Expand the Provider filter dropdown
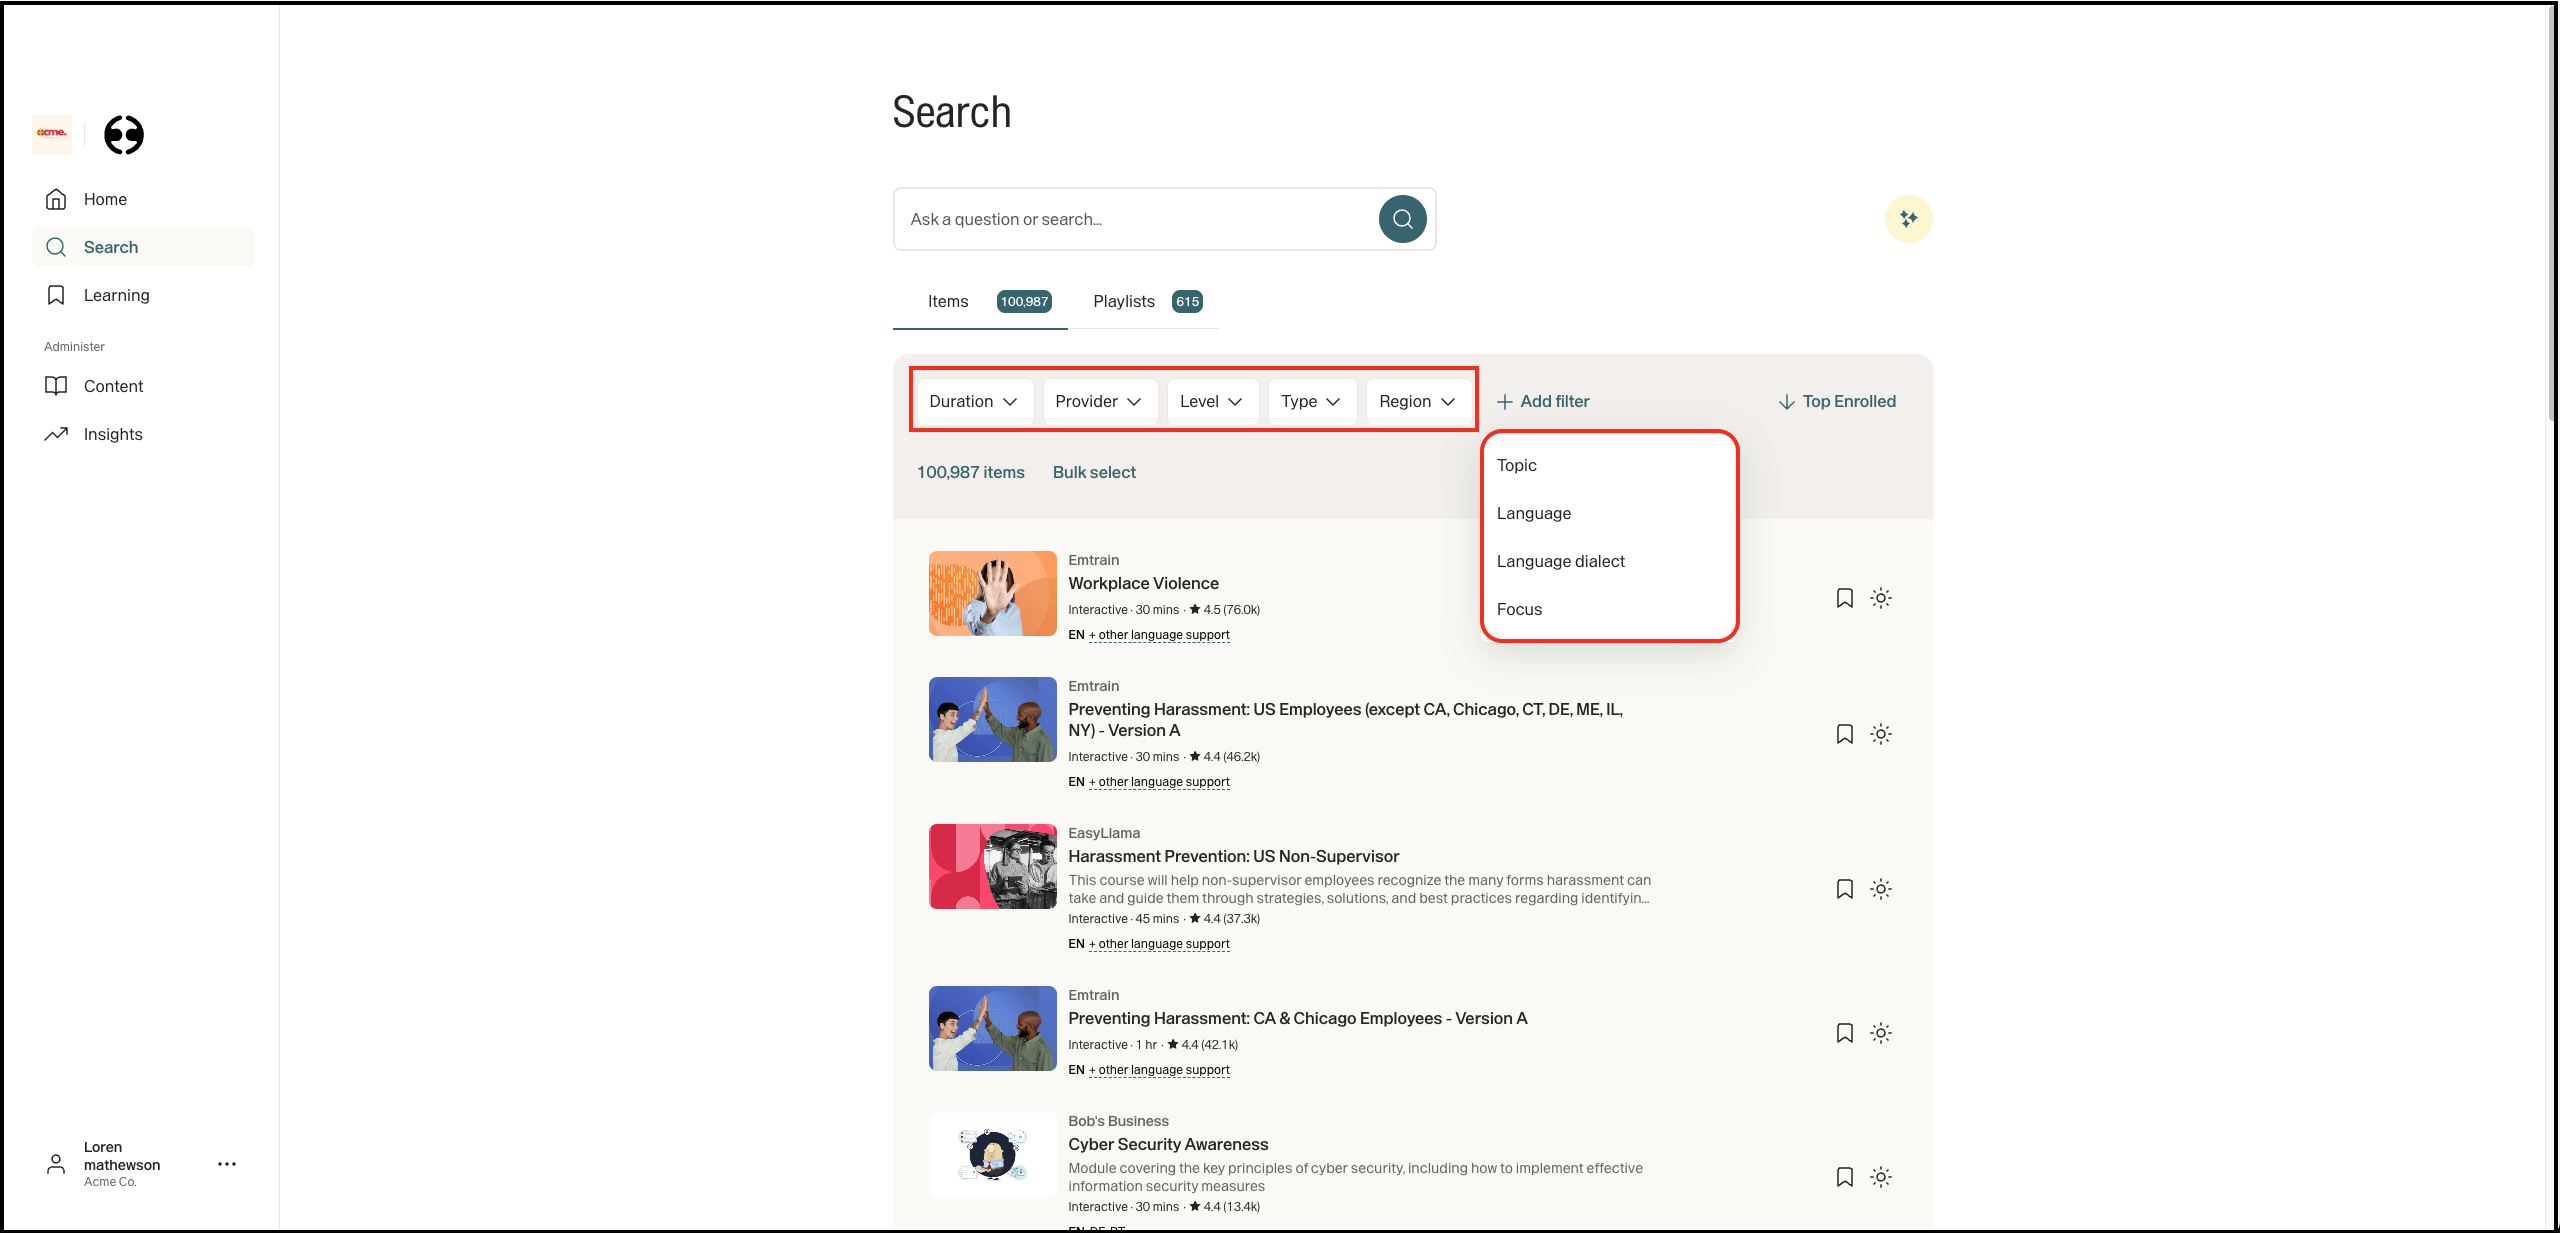This screenshot has width=2560, height=1233. click(1098, 401)
